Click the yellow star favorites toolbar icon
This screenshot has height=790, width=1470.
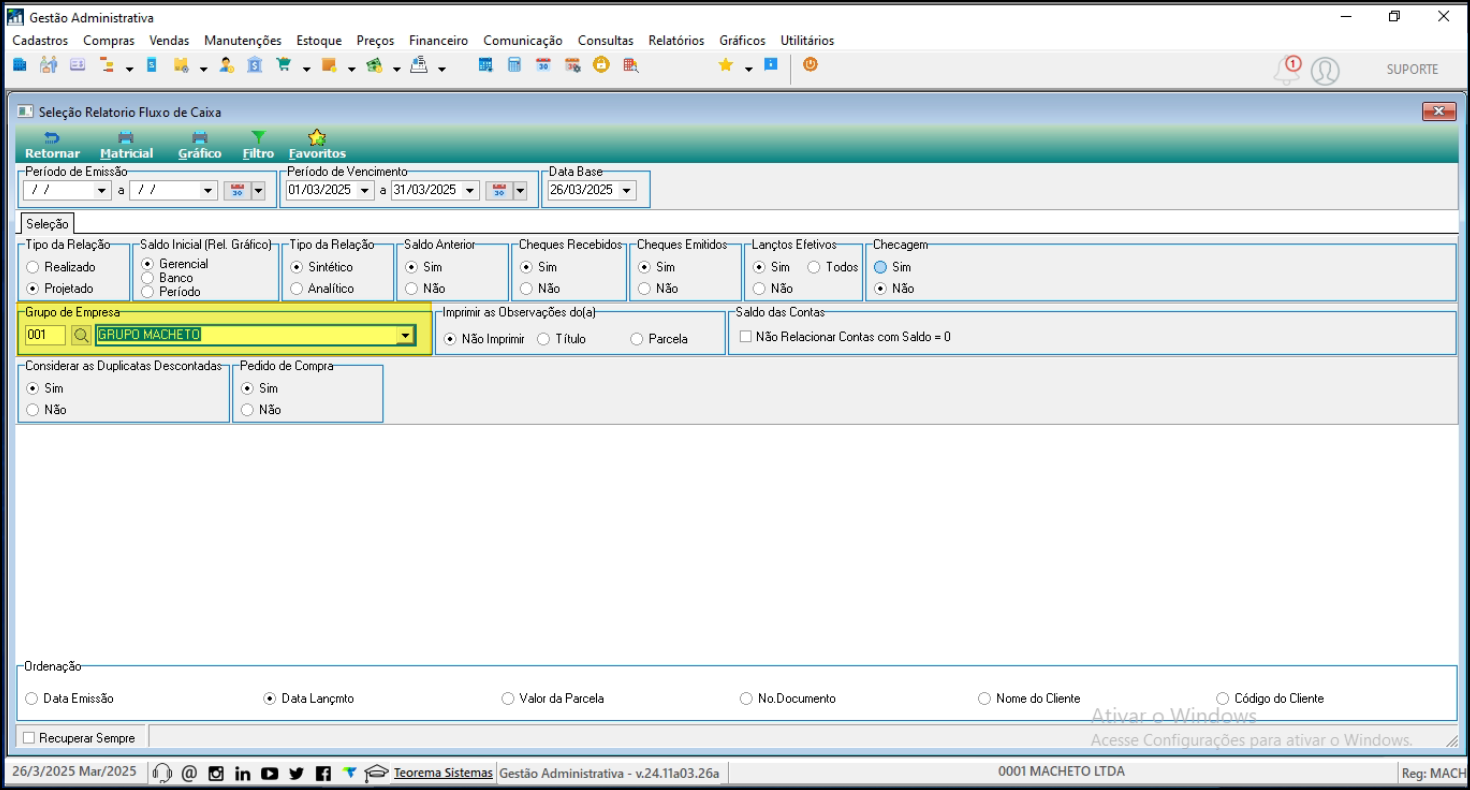[725, 65]
